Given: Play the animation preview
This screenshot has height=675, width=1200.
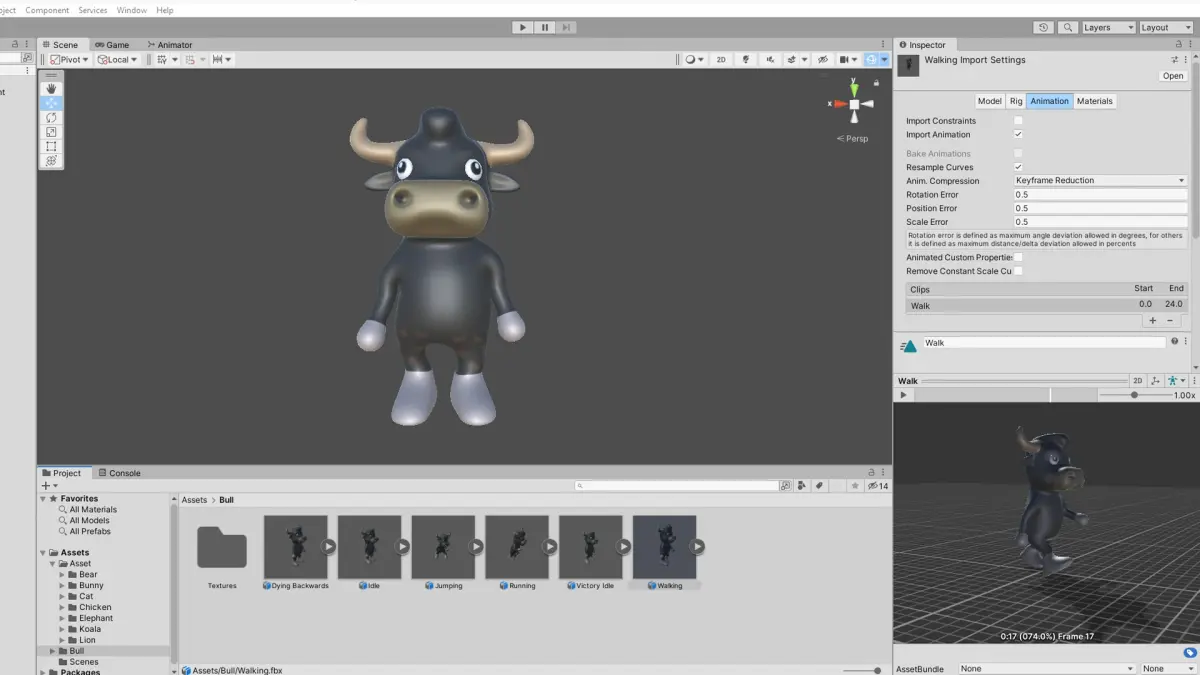Looking at the screenshot, I should pos(904,395).
